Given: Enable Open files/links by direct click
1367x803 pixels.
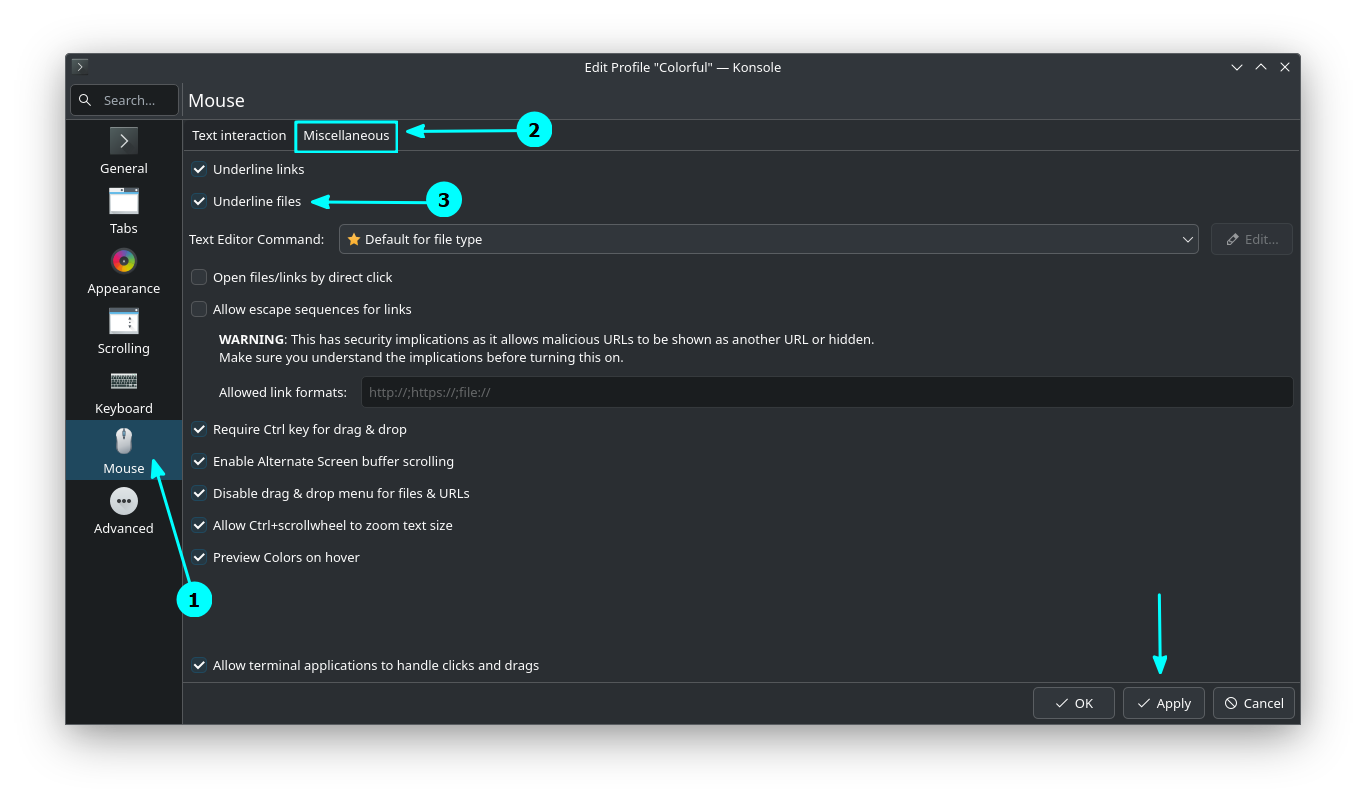Looking at the screenshot, I should pos(199,277).
